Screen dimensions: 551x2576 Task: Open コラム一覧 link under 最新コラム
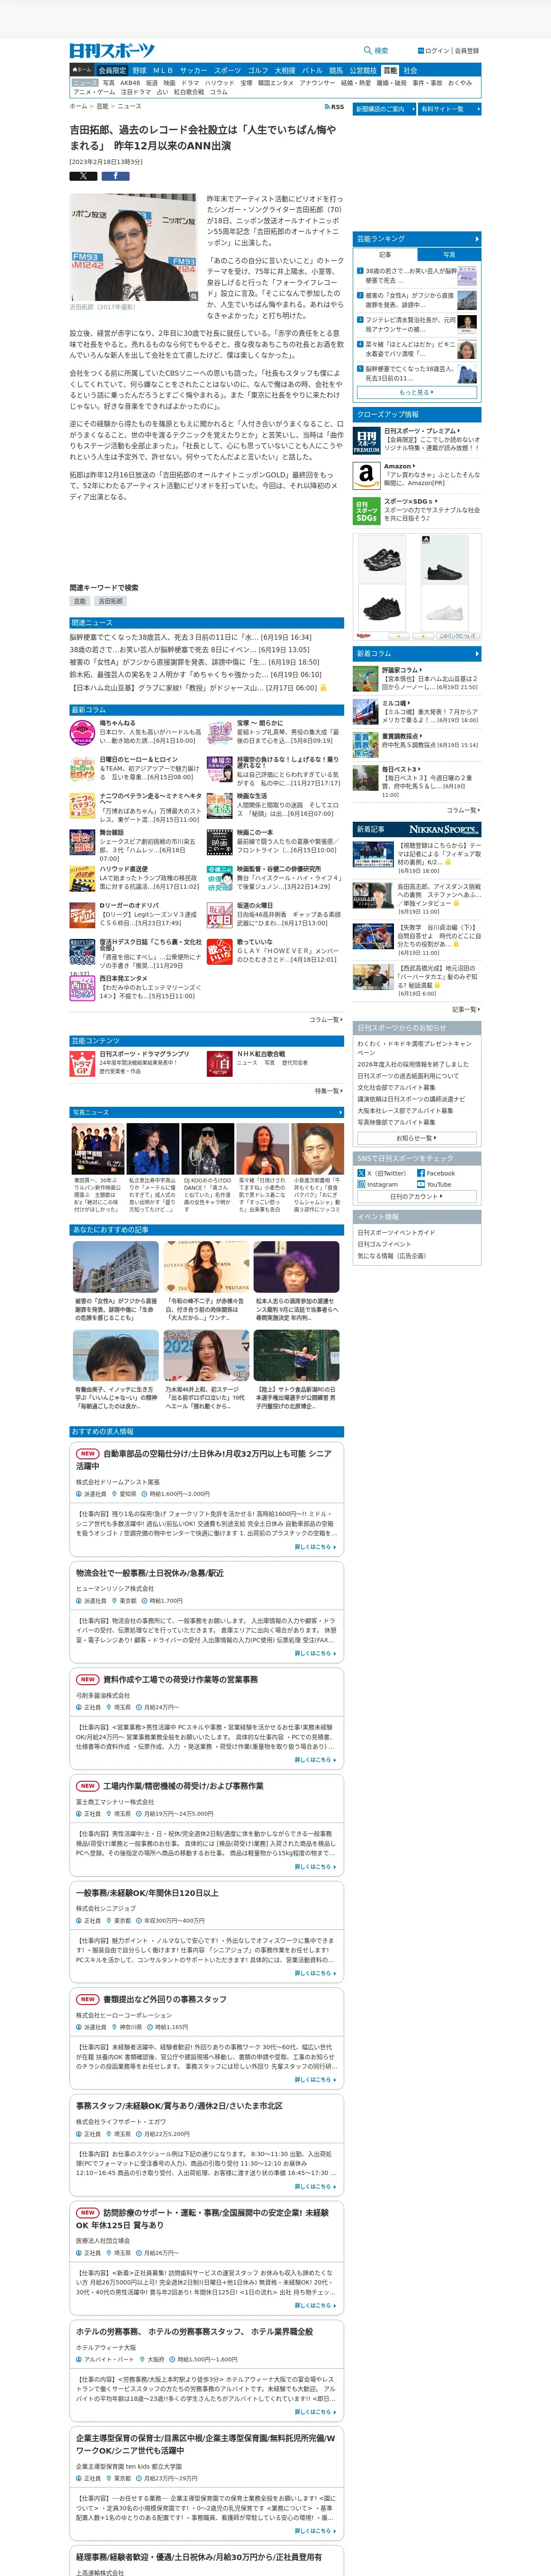[x=326, y=1020]
